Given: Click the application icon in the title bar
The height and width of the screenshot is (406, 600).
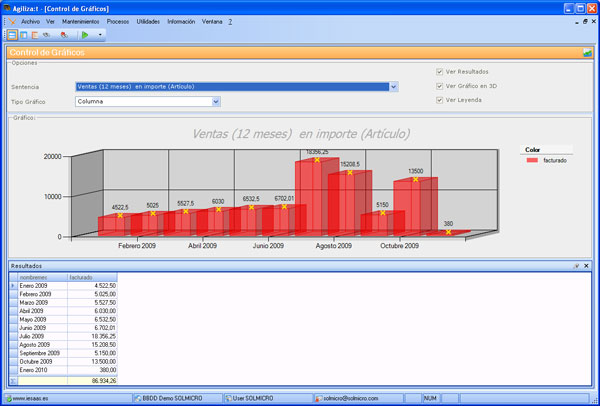Looking at the screenshot, I should point(7,8).
